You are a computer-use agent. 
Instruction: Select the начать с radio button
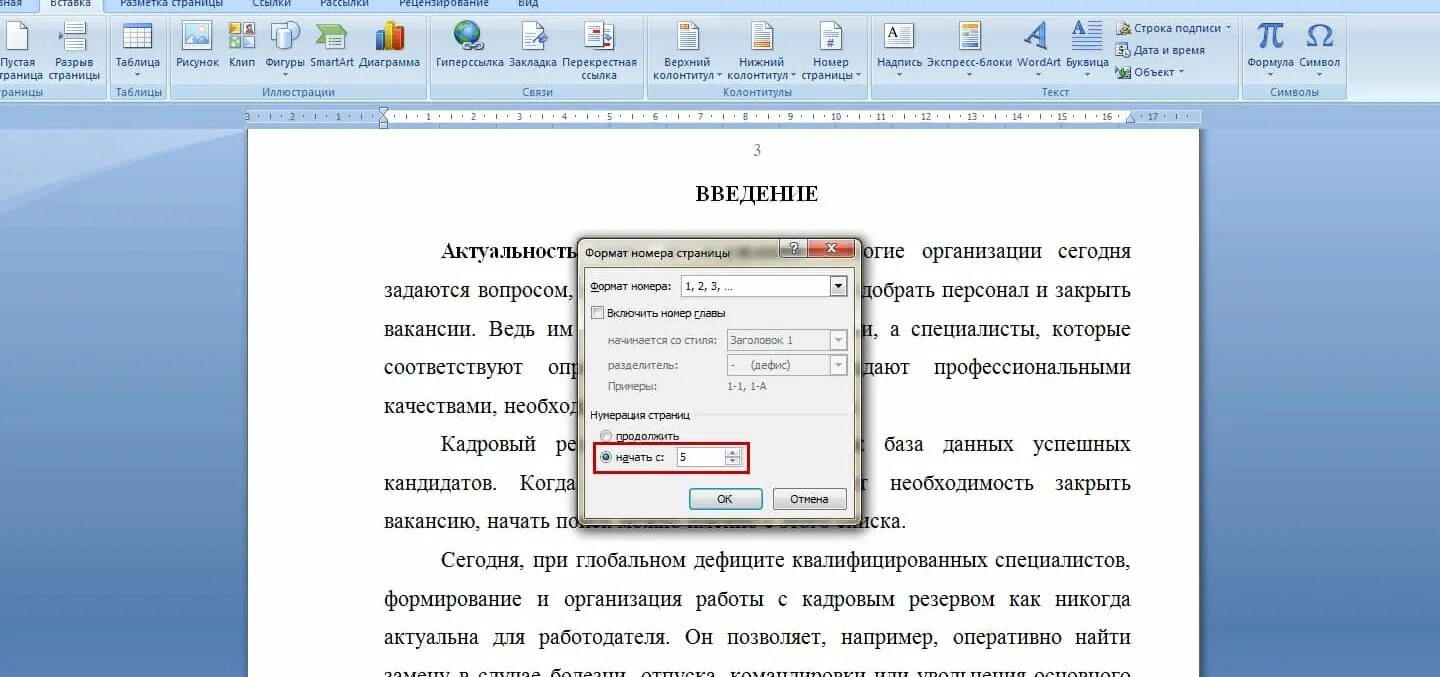pyautogui.click(x=606, y=457)
